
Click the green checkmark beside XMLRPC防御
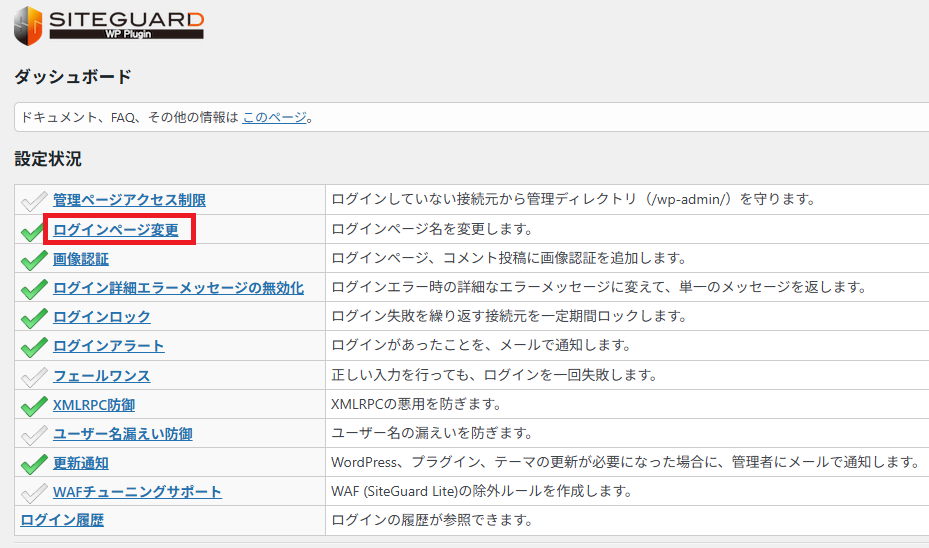pos(34,405)
